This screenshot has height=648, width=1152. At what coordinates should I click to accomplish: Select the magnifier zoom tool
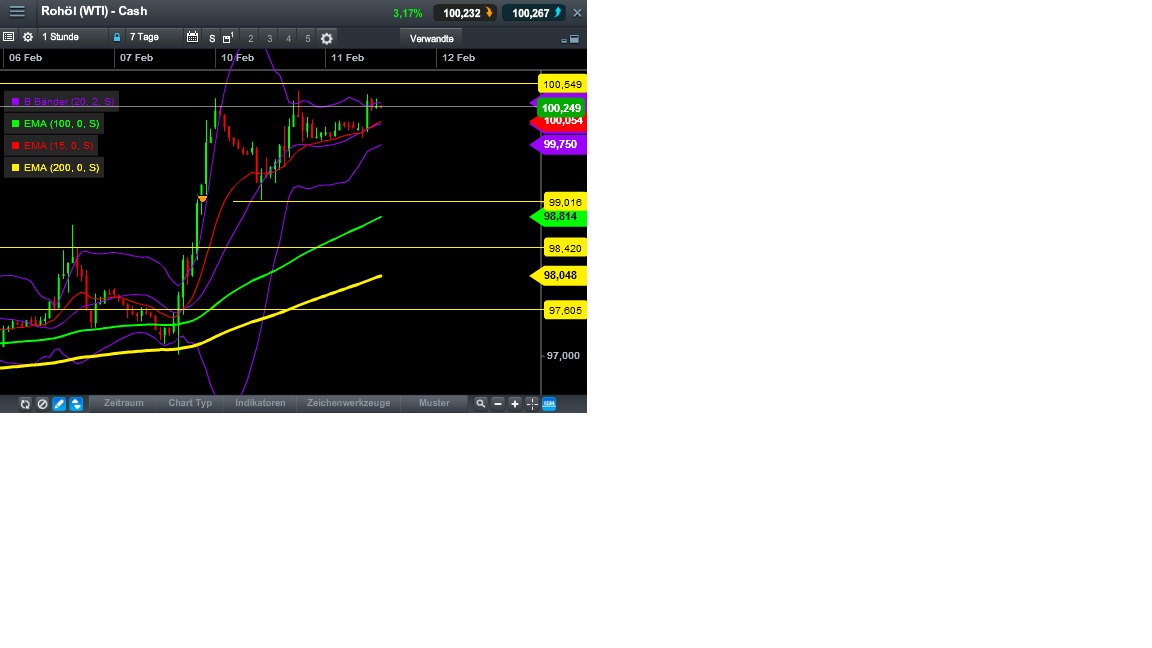(481, 403)
